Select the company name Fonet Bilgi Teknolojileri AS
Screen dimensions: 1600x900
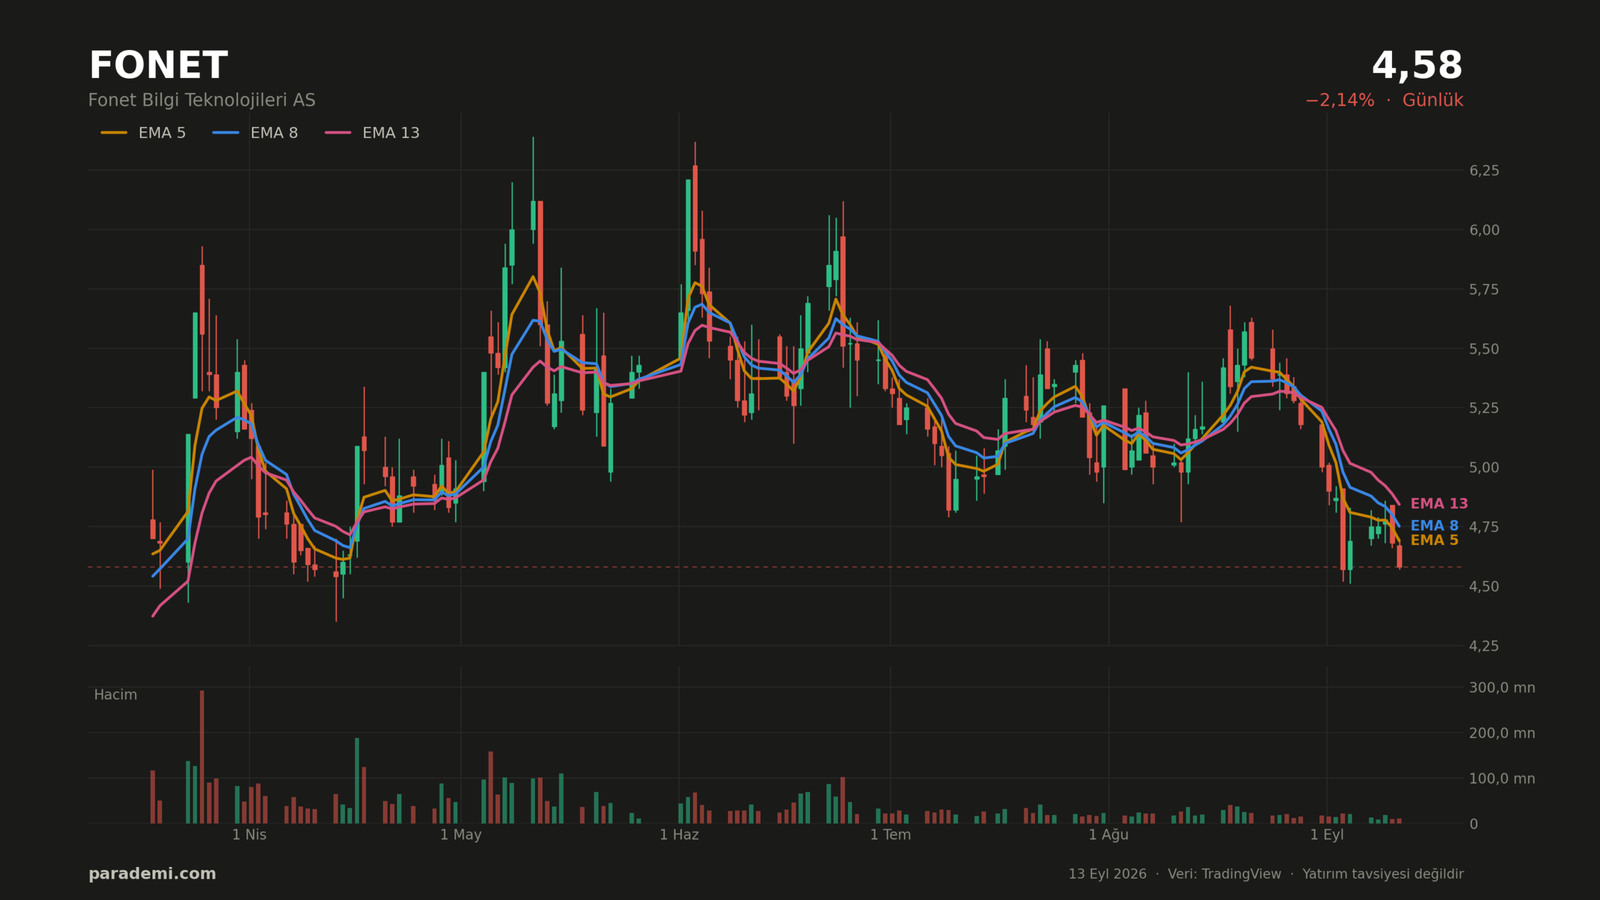[202, 100]
